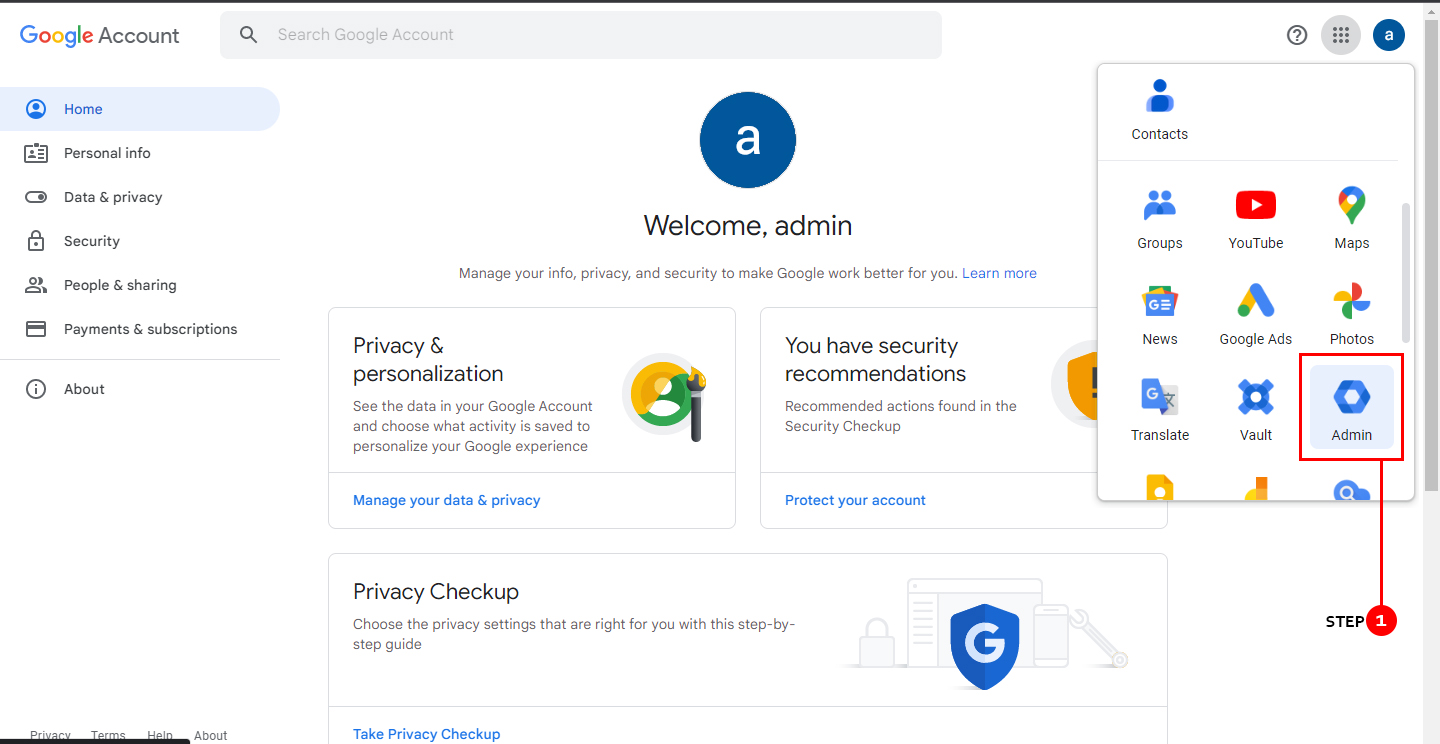This screenshot has height=744, width=1440.
Task: Open Google Maps icon
Action: pyautogui.click(x=1351, y=217)
